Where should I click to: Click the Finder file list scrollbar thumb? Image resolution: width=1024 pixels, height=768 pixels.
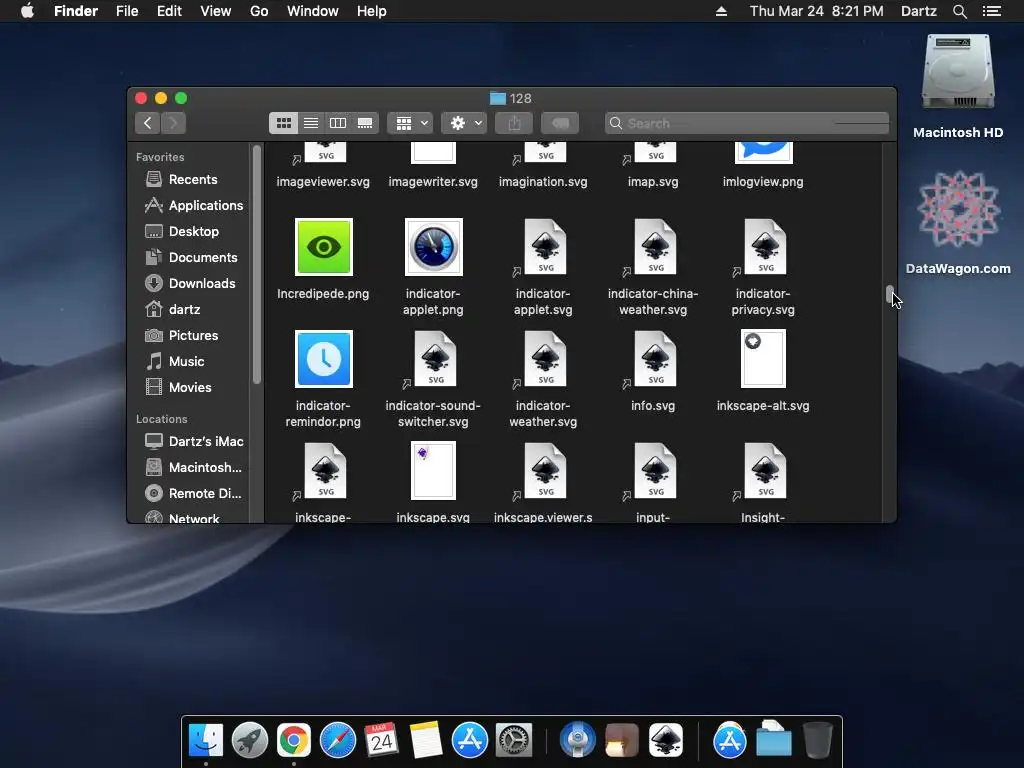click(x=889, y=295)
